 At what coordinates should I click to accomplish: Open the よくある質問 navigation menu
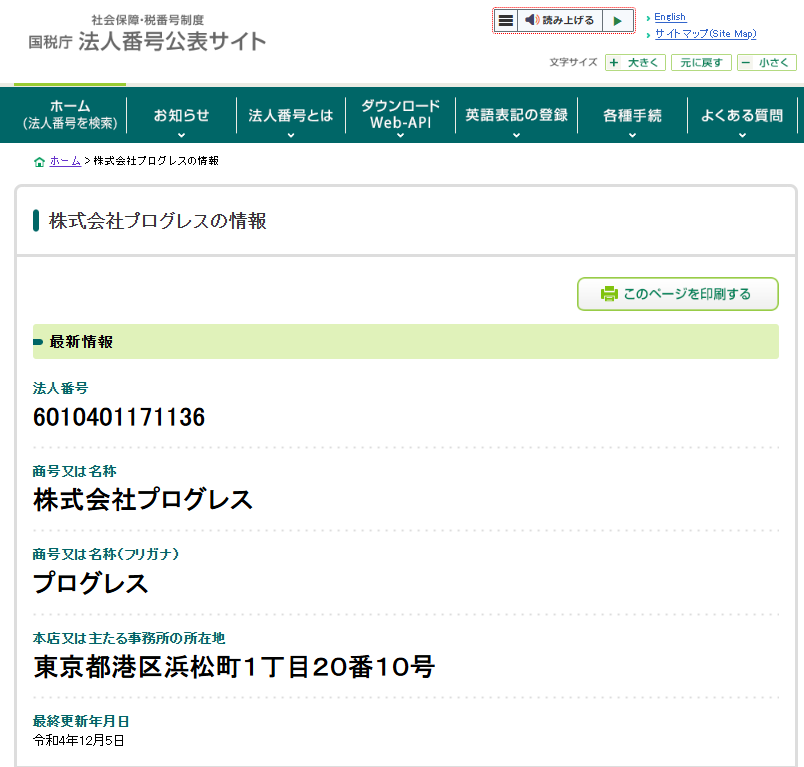742,115
